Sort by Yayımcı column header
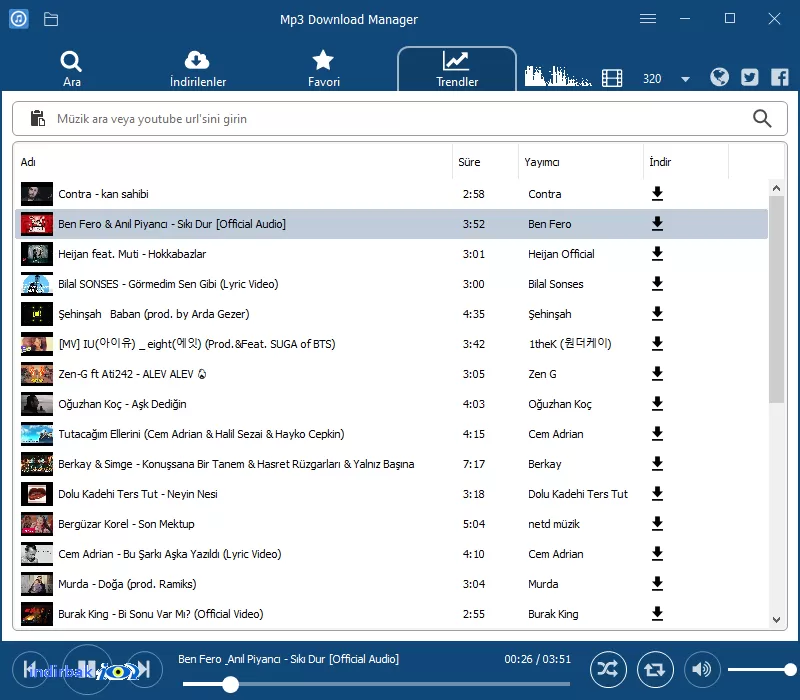The width and height of the screenshot is (800, 700). [x=581, y=162]
